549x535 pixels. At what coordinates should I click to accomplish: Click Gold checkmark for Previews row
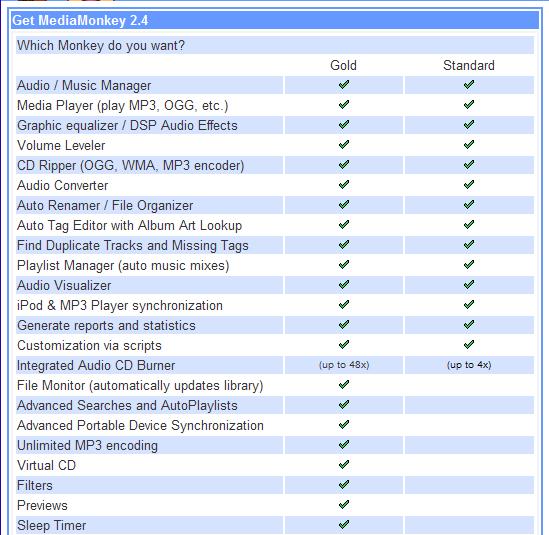344,505
